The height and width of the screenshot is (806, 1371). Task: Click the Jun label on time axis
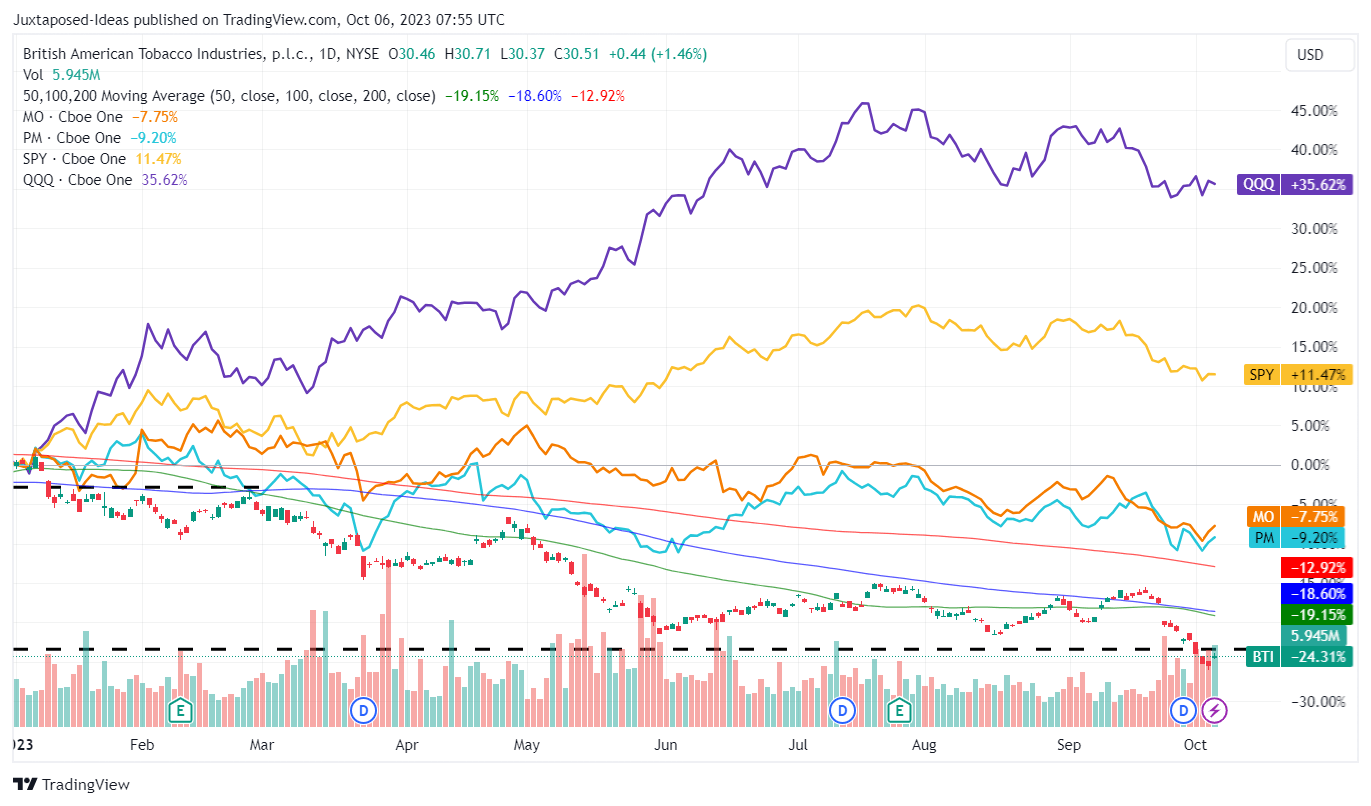point(665,745)
